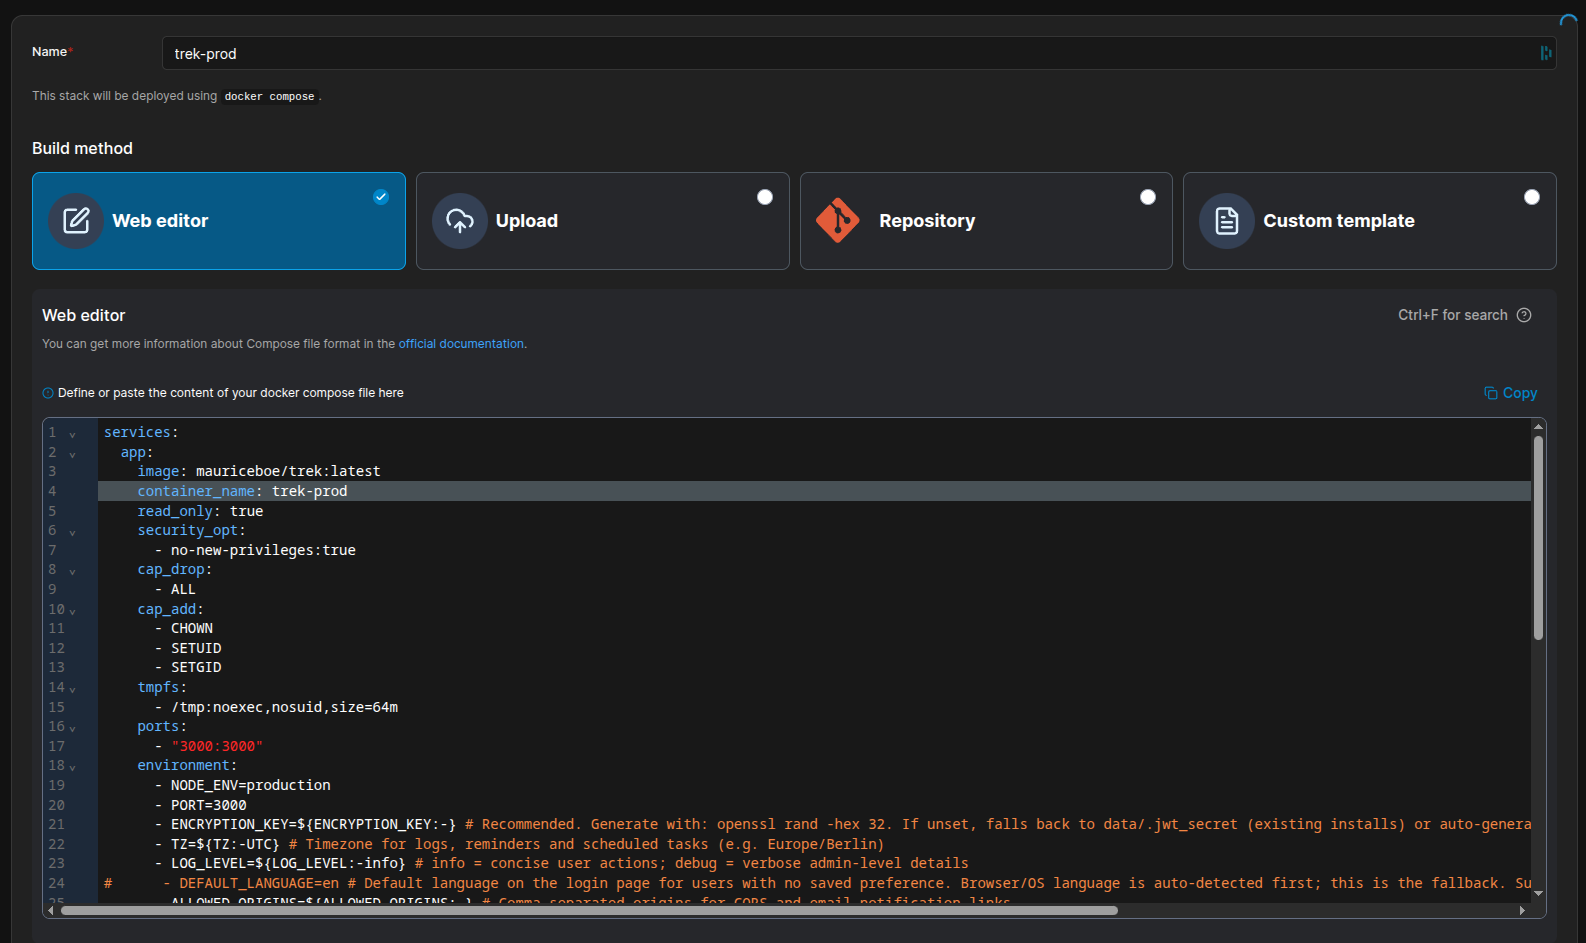
Task: Choose the Repository build method card
Action: point(986,221)
